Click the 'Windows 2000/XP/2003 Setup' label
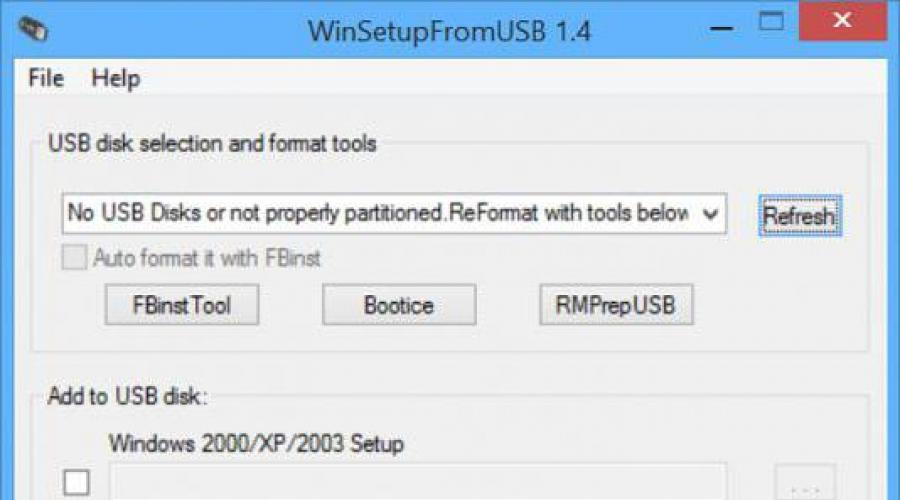900x500 pixels. tap(256, 444)
